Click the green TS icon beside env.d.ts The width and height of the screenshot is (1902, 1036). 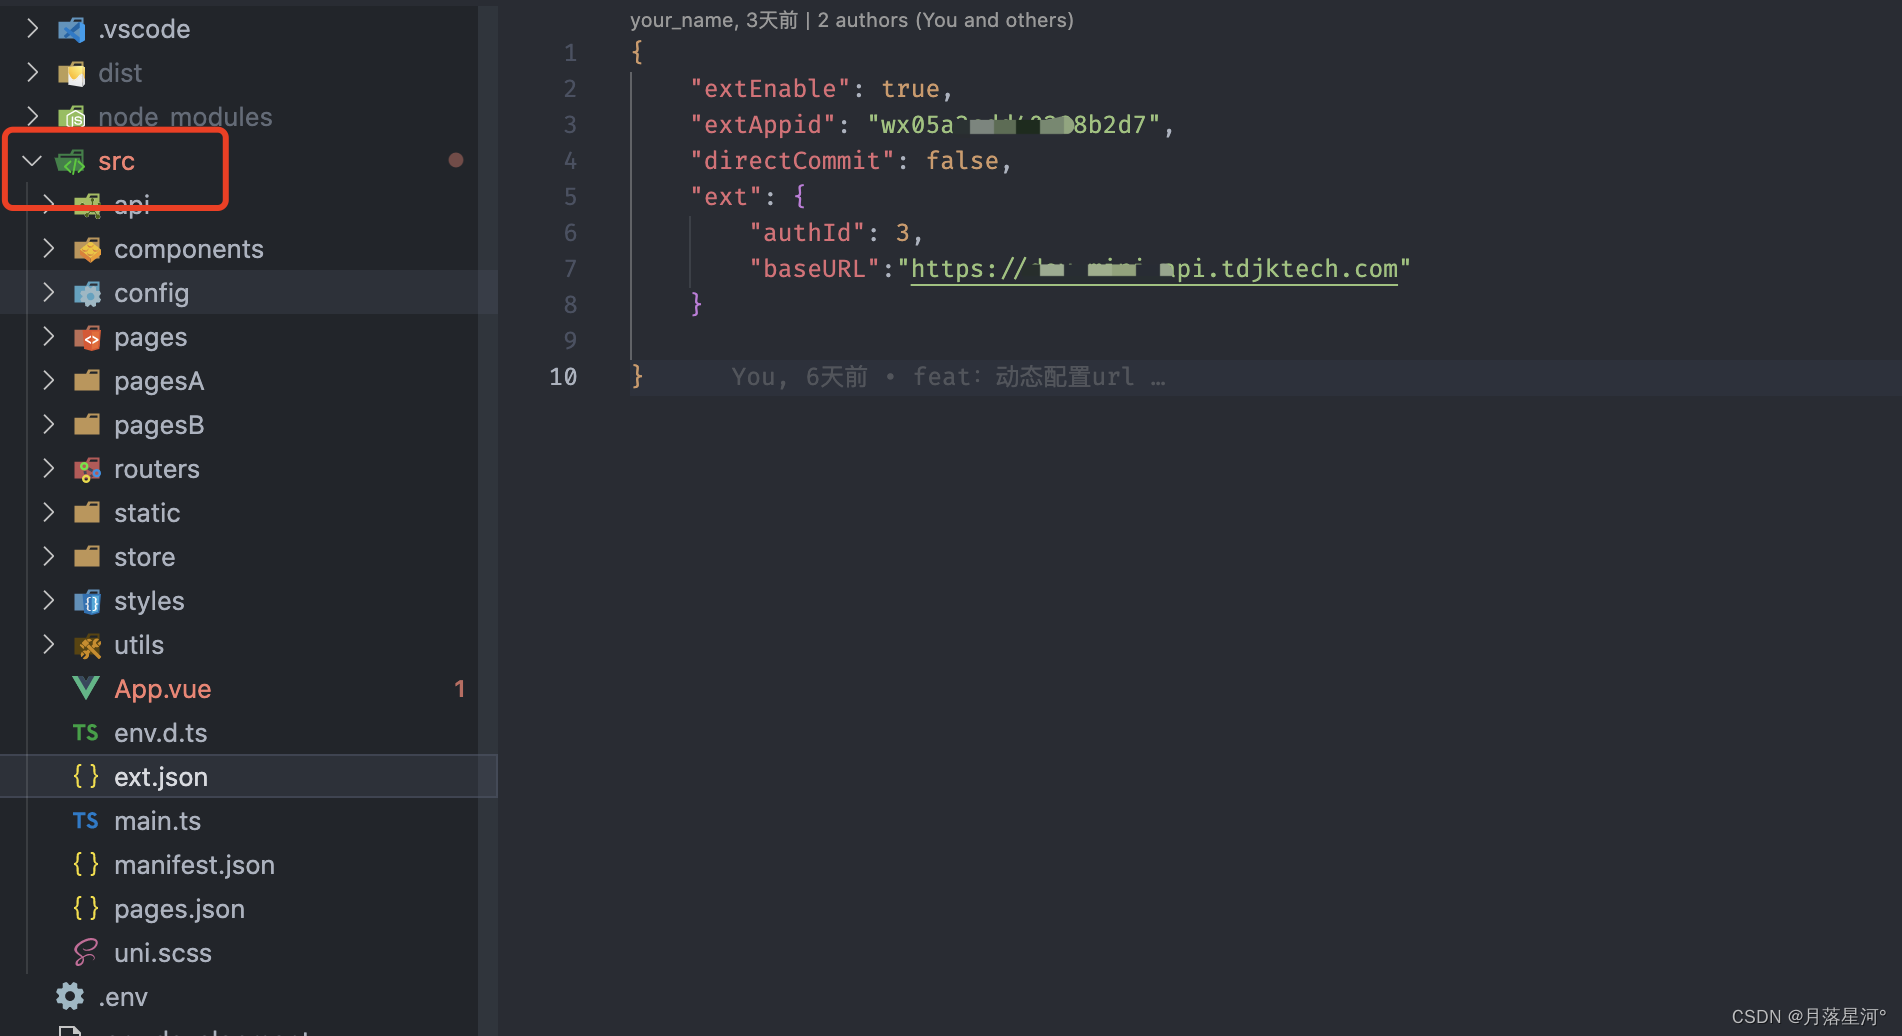point(86,732)
